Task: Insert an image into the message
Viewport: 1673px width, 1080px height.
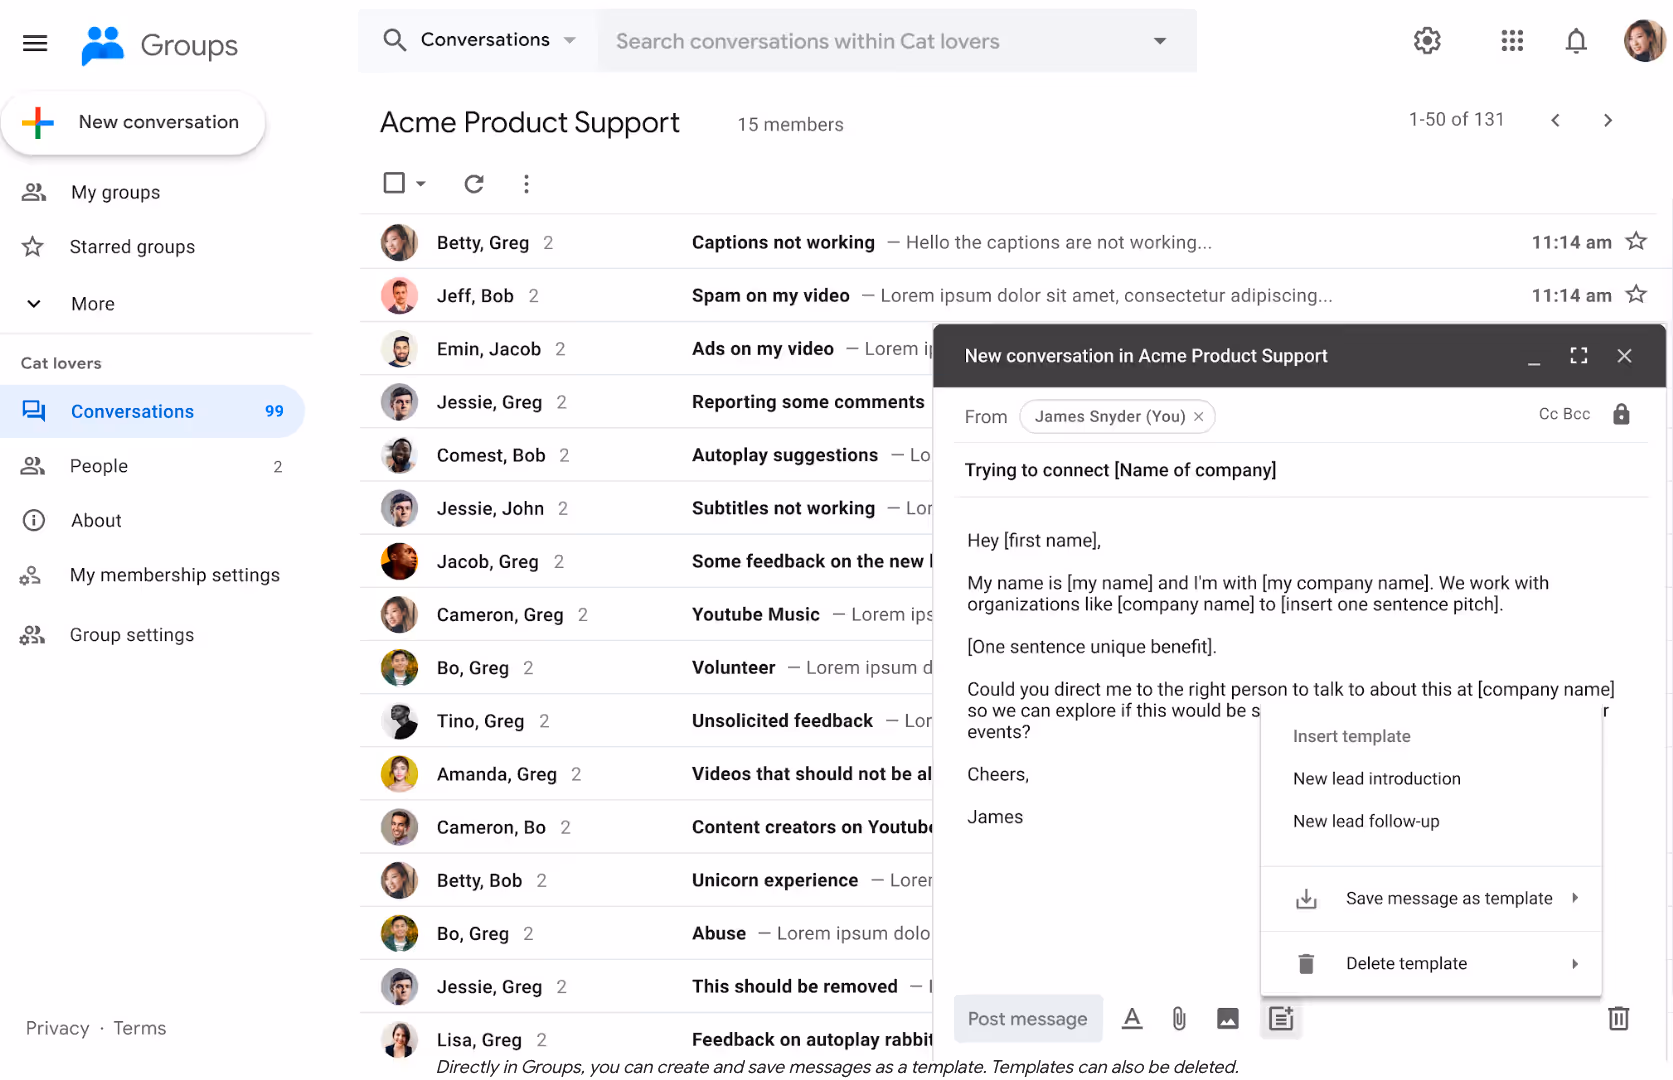Action: pyautogui.click(x=1228, y=1019)
